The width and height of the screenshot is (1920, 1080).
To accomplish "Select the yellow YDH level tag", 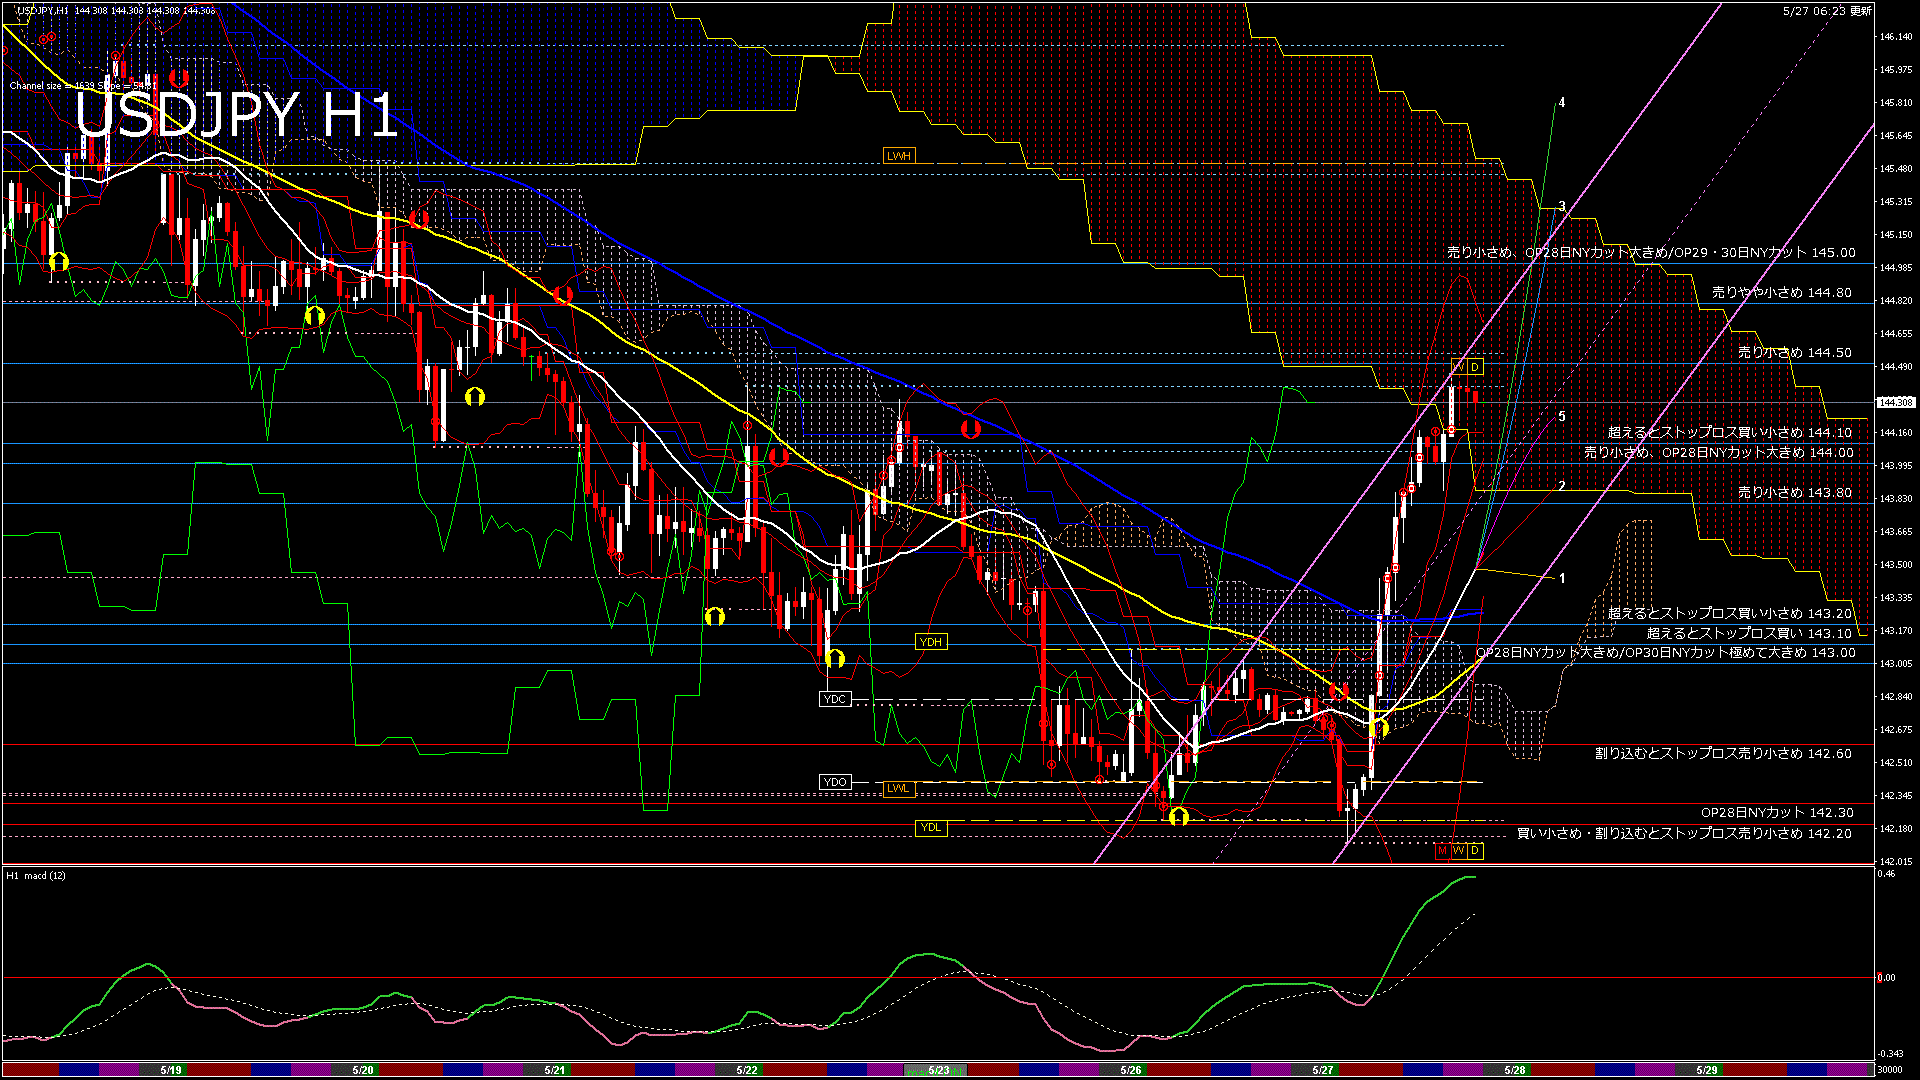I will point(930,642).
